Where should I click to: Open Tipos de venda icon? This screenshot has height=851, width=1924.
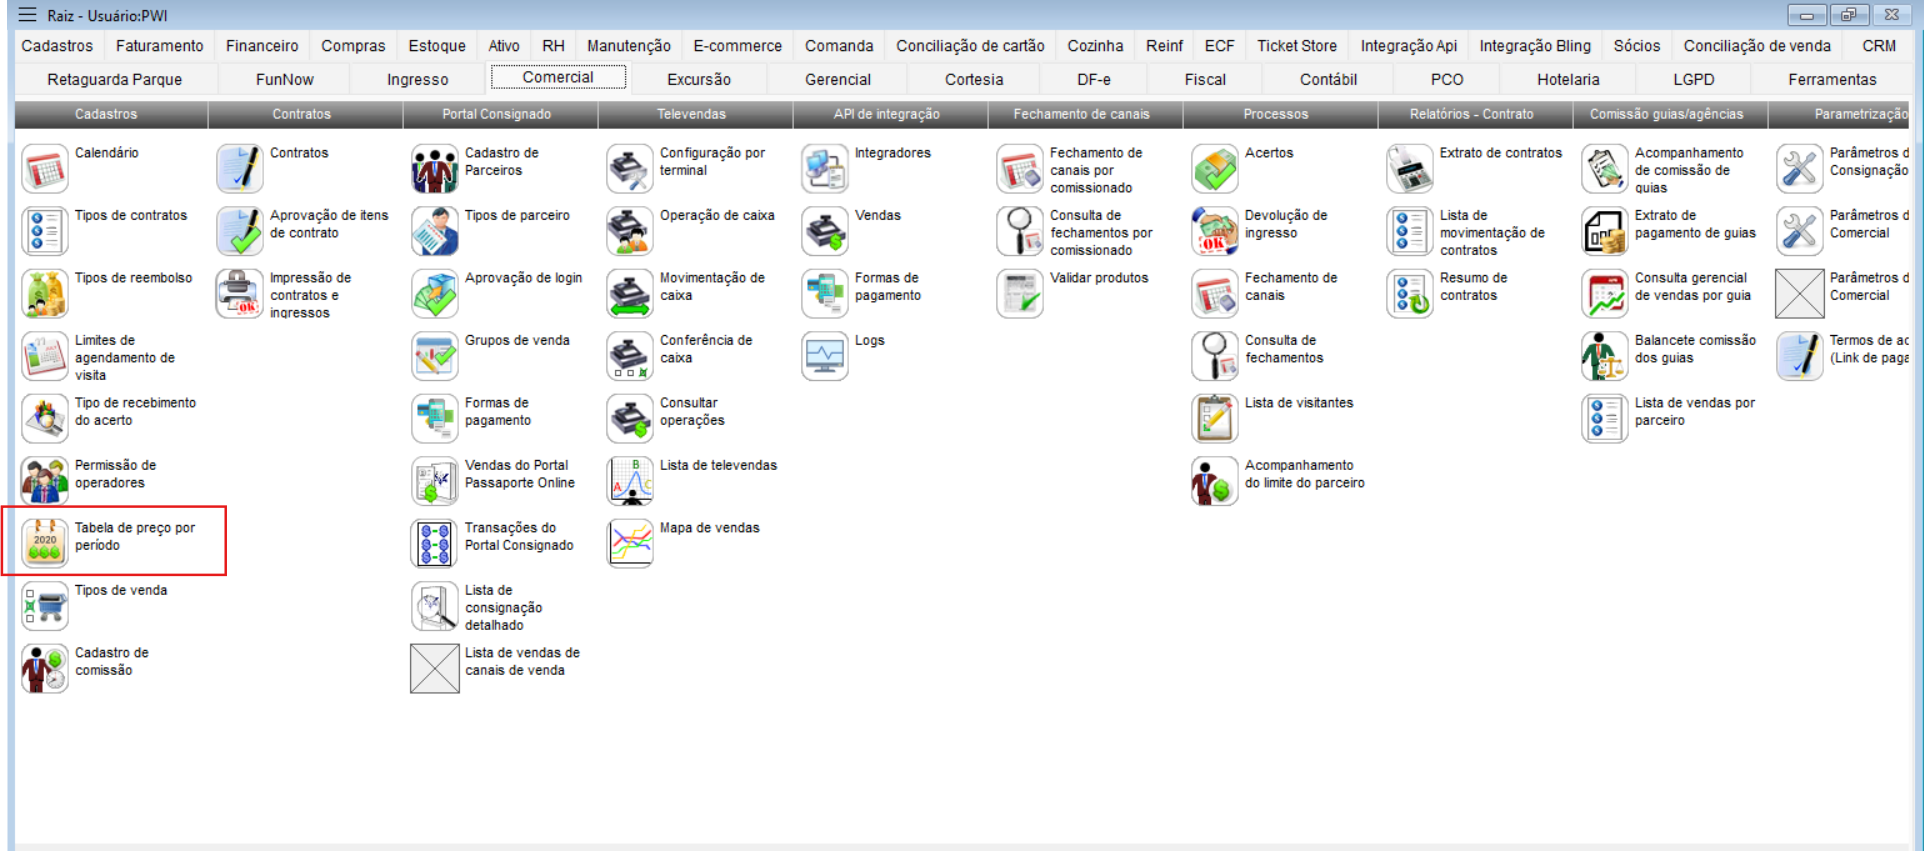point(45,606)
